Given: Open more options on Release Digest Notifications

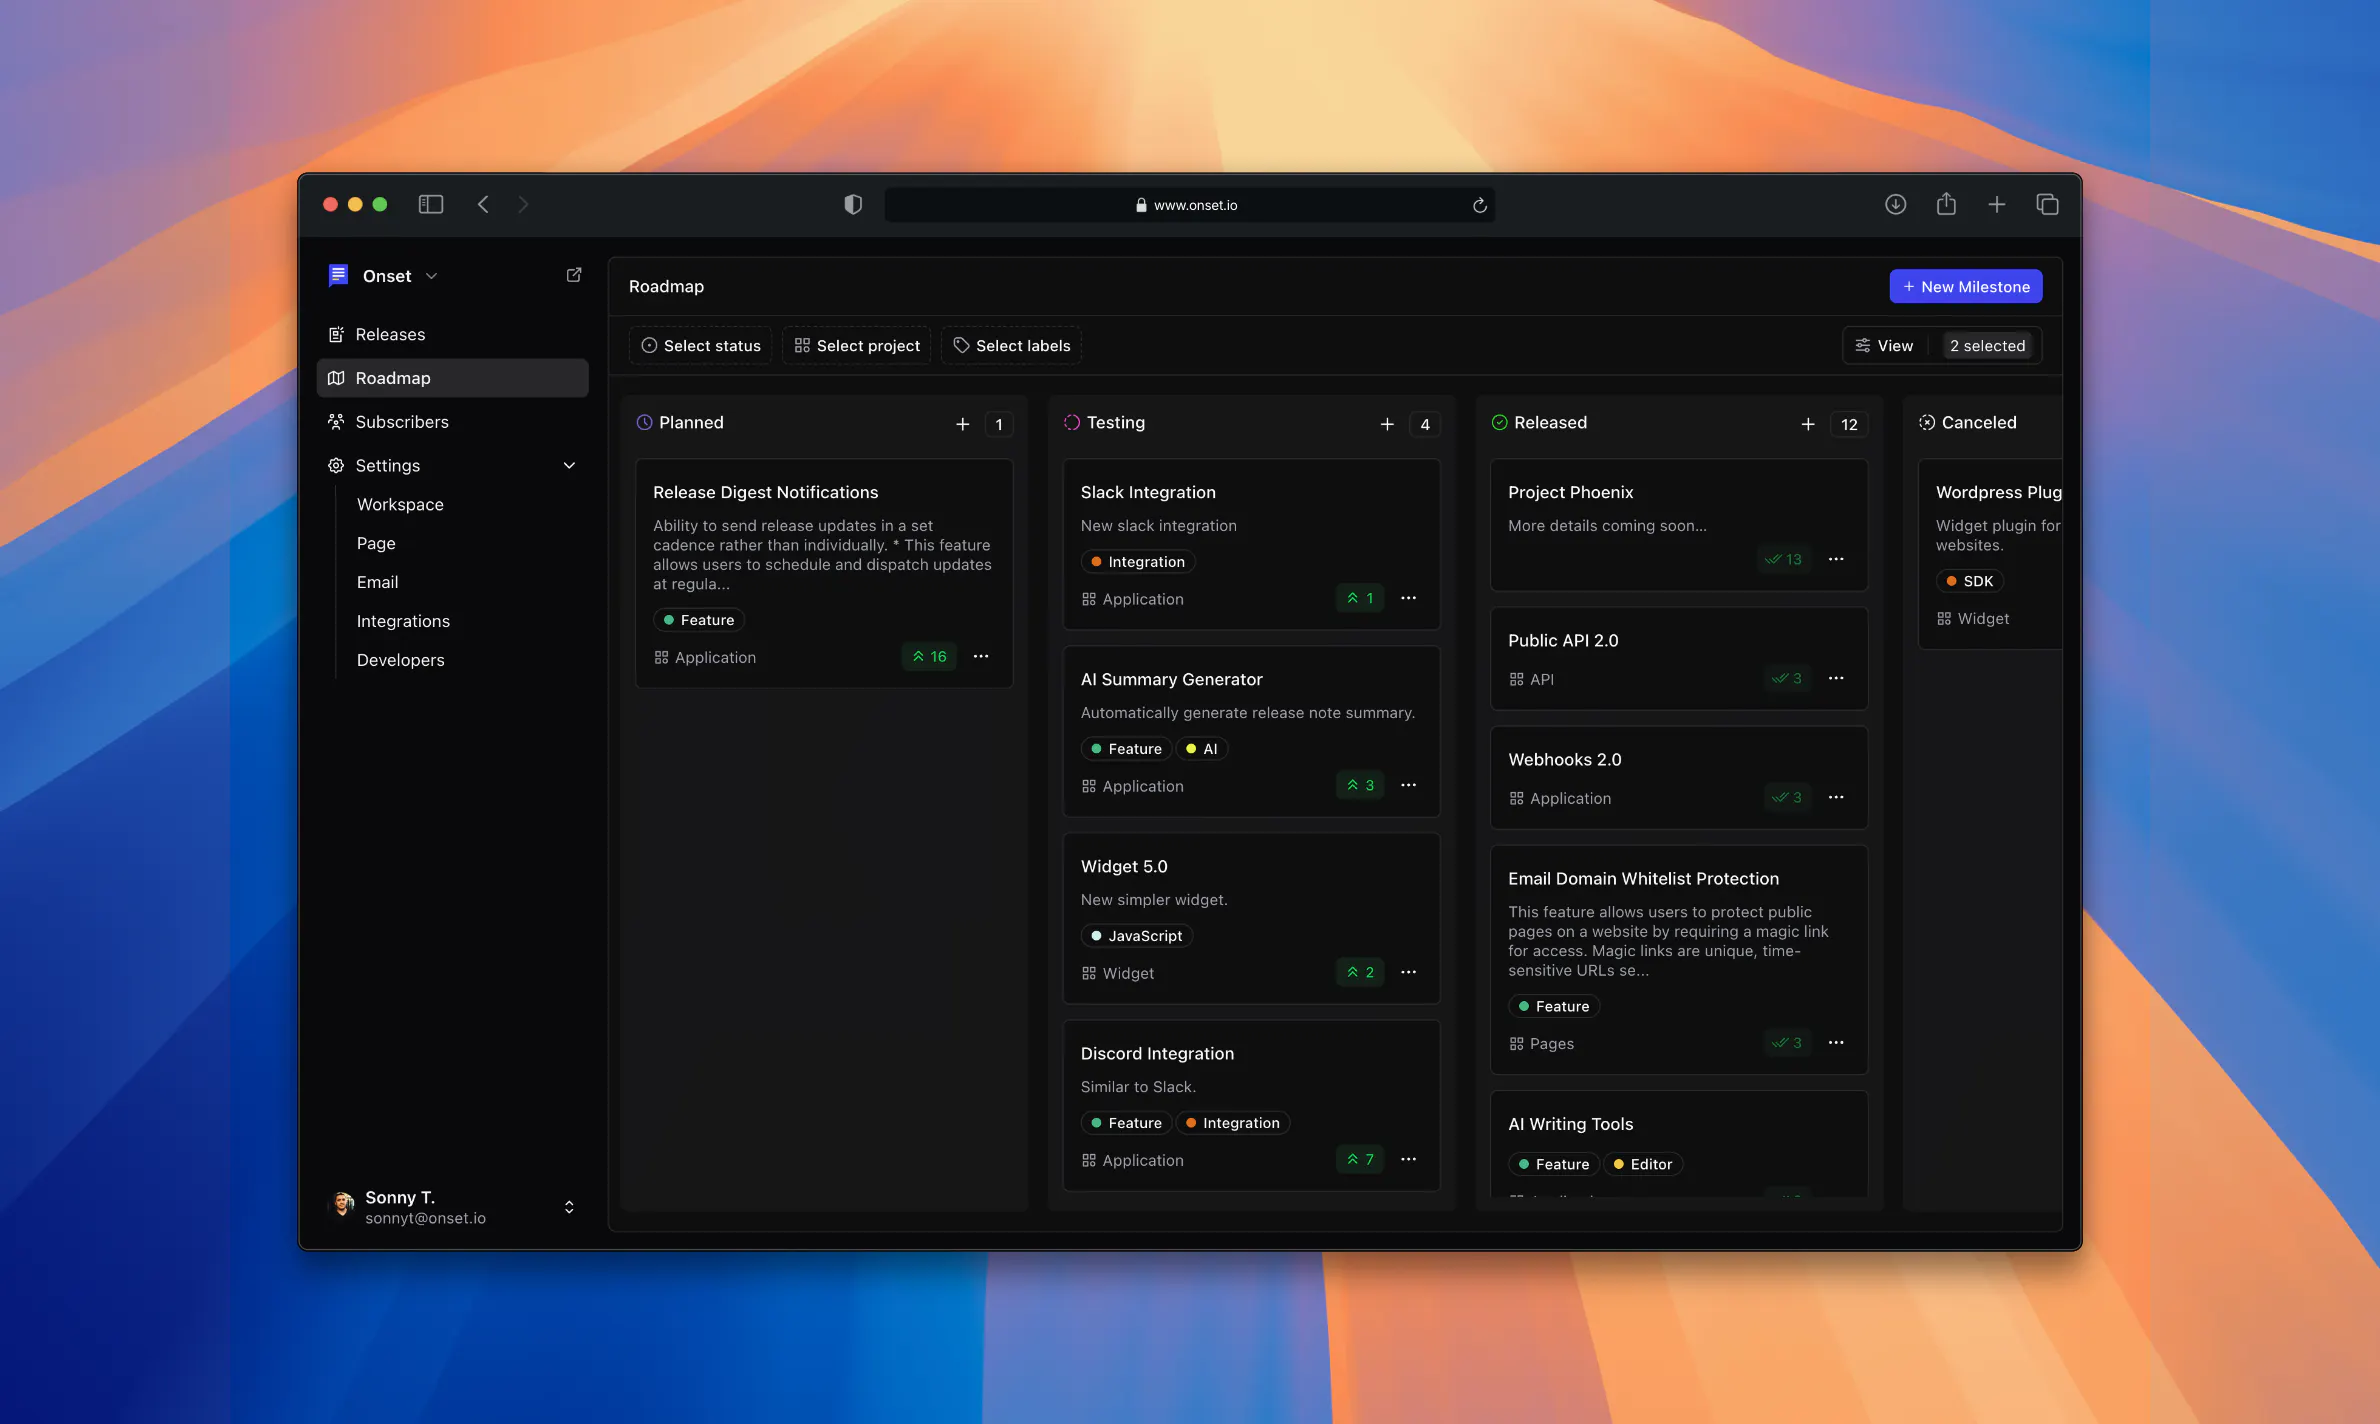Looking at the screenshot, I should (x=981, y=656).
